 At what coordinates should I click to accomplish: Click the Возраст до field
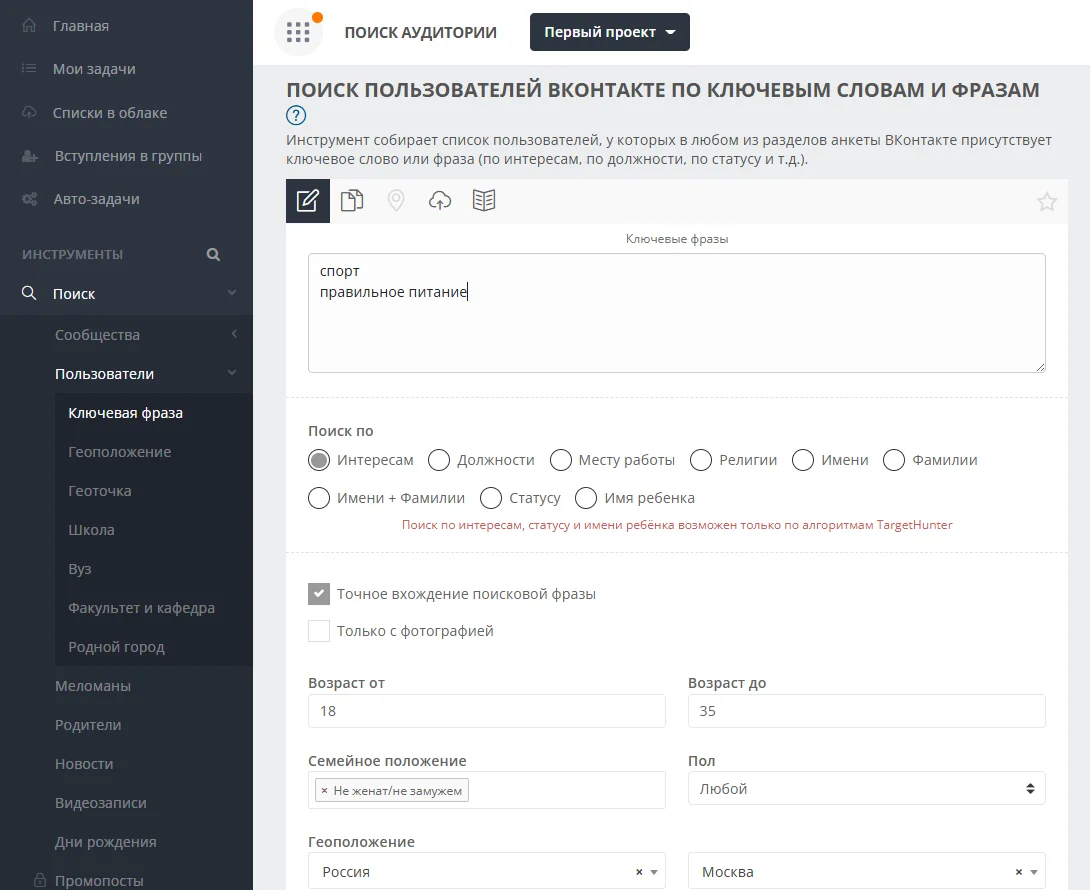pyautogui.click(x=866, y=711)
